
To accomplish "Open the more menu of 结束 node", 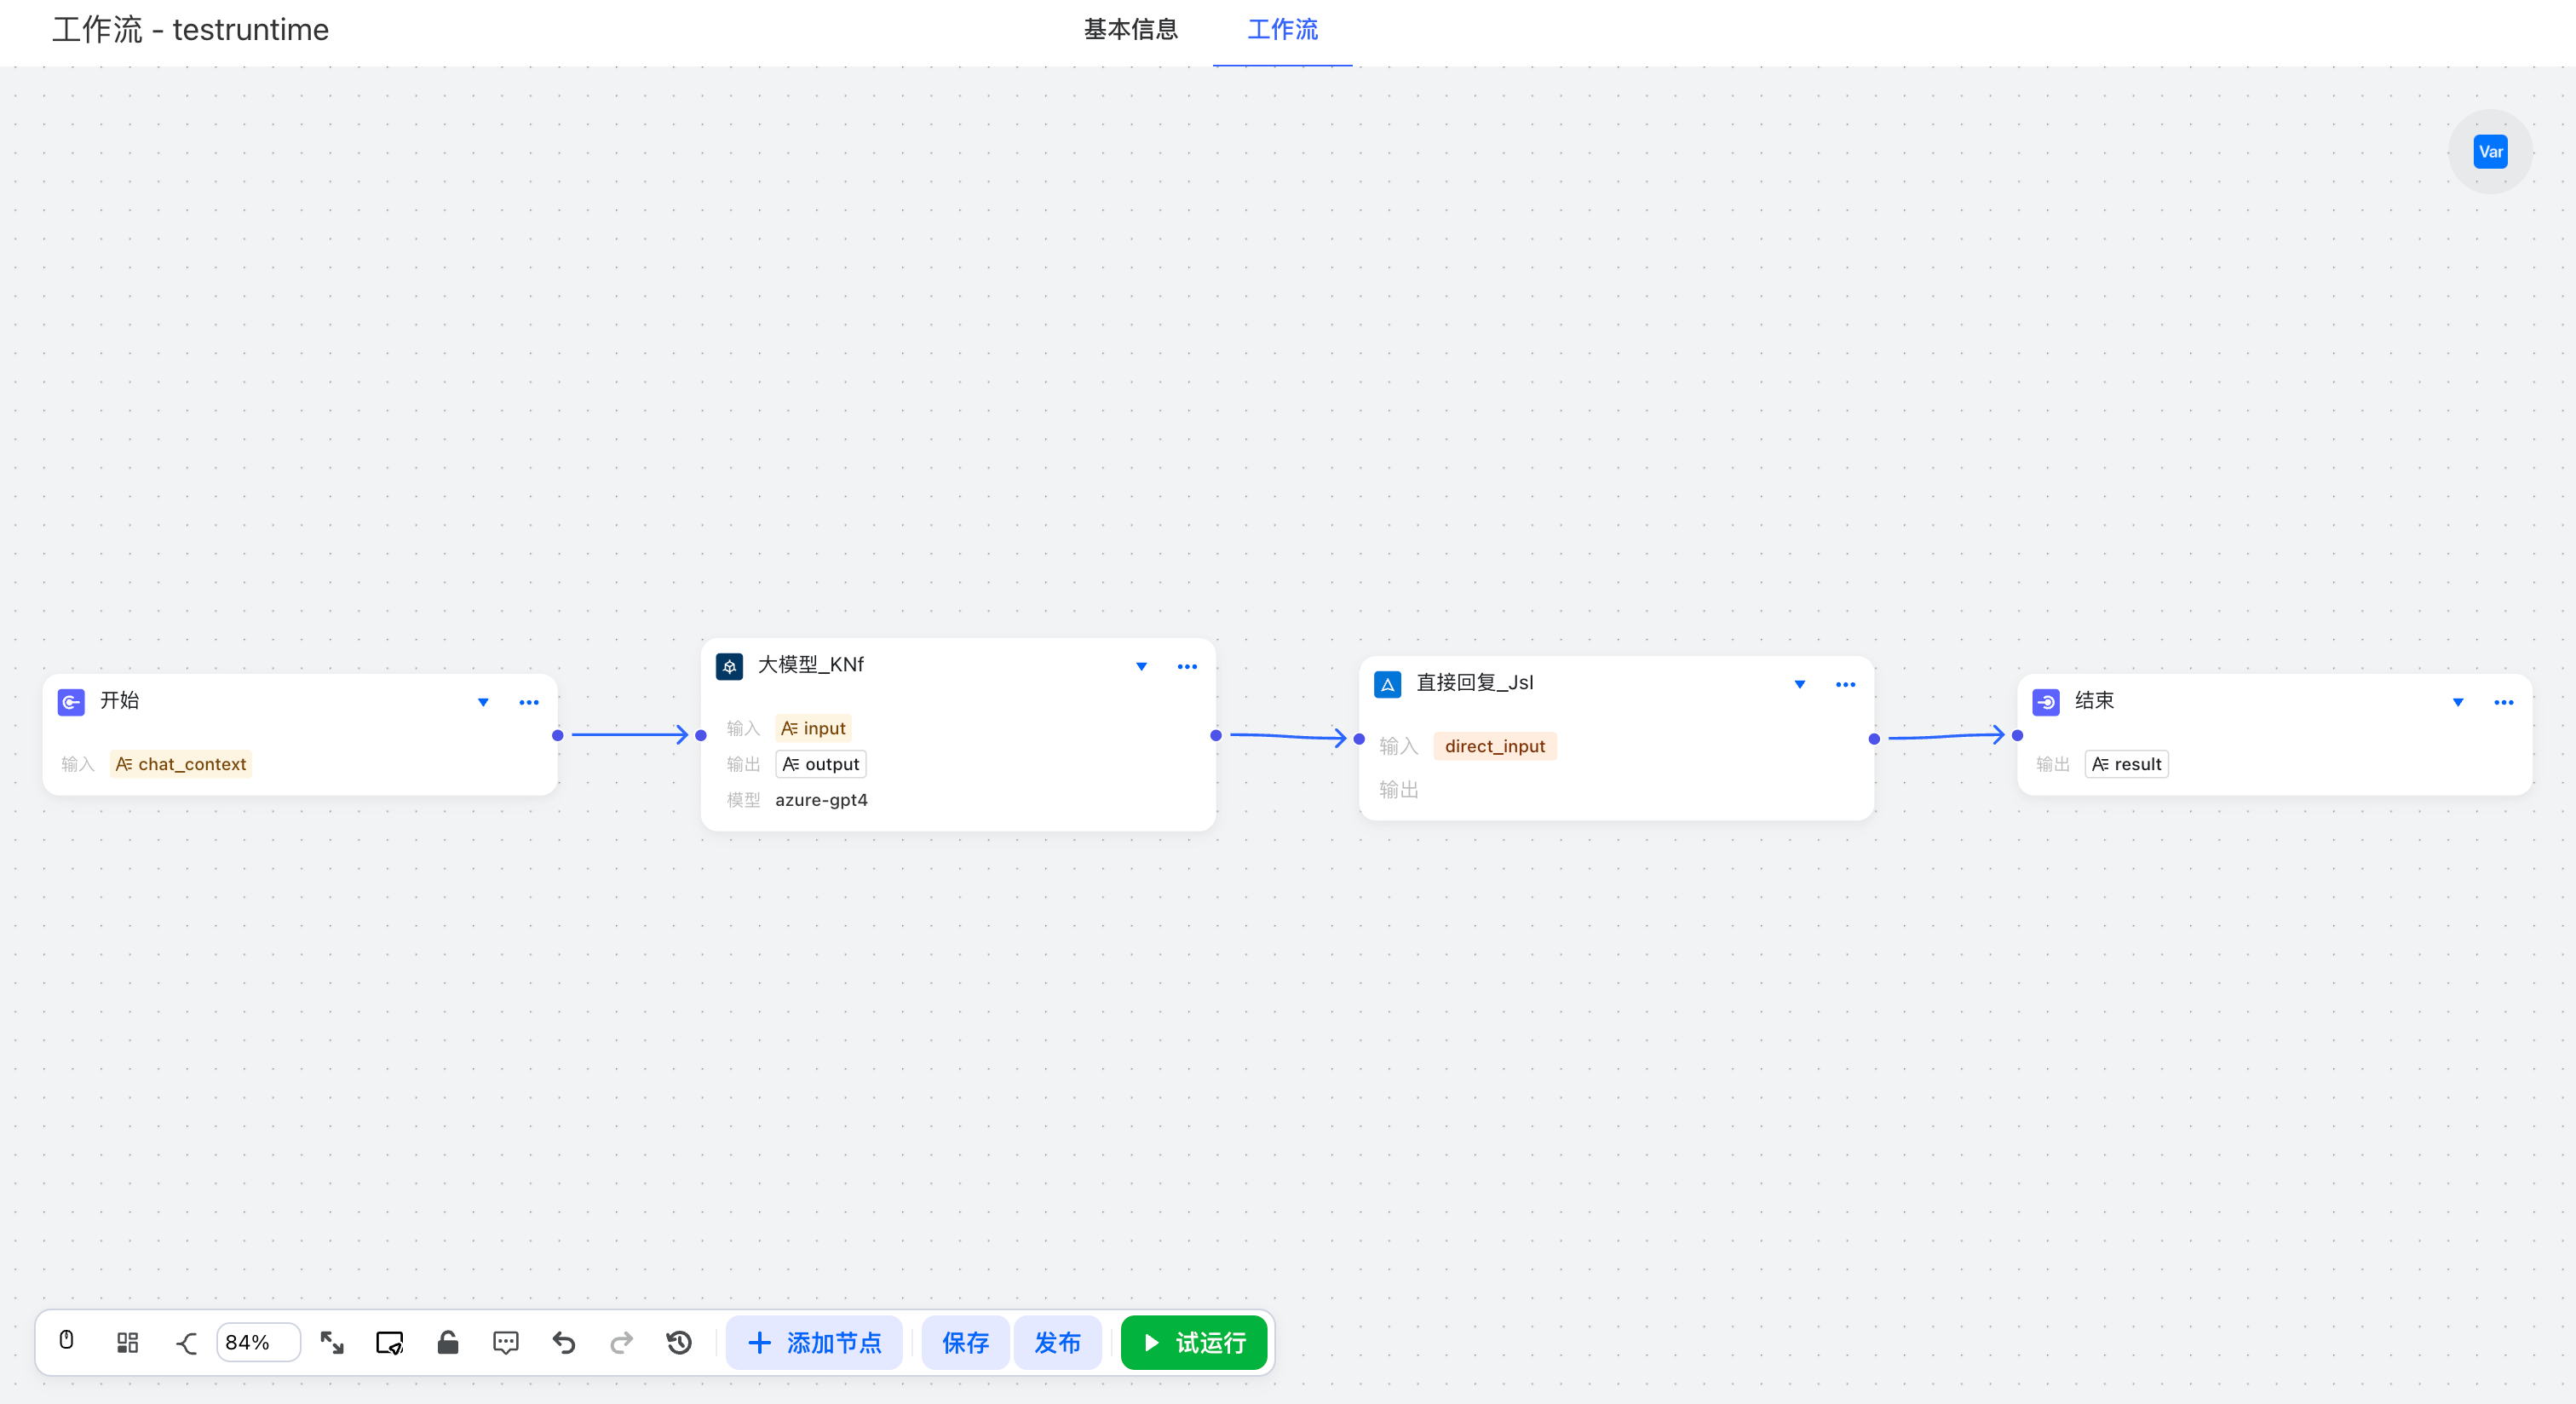I will click(2503, 702).
